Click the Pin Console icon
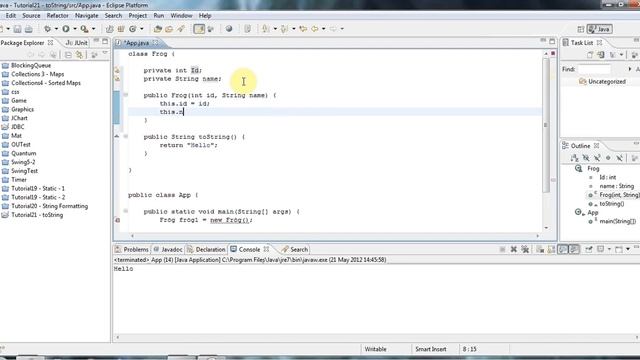The width and height of the screenshot is (640, 360). [589, 249]
